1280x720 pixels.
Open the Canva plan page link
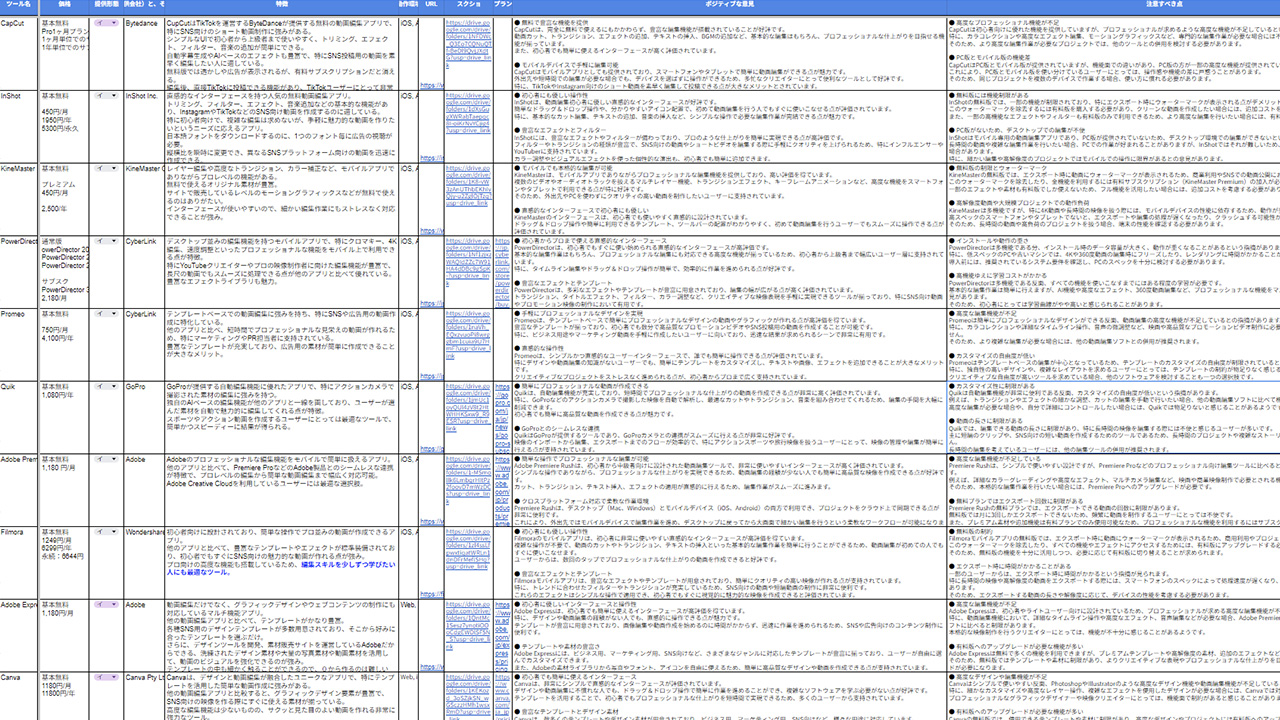[502, 696]
